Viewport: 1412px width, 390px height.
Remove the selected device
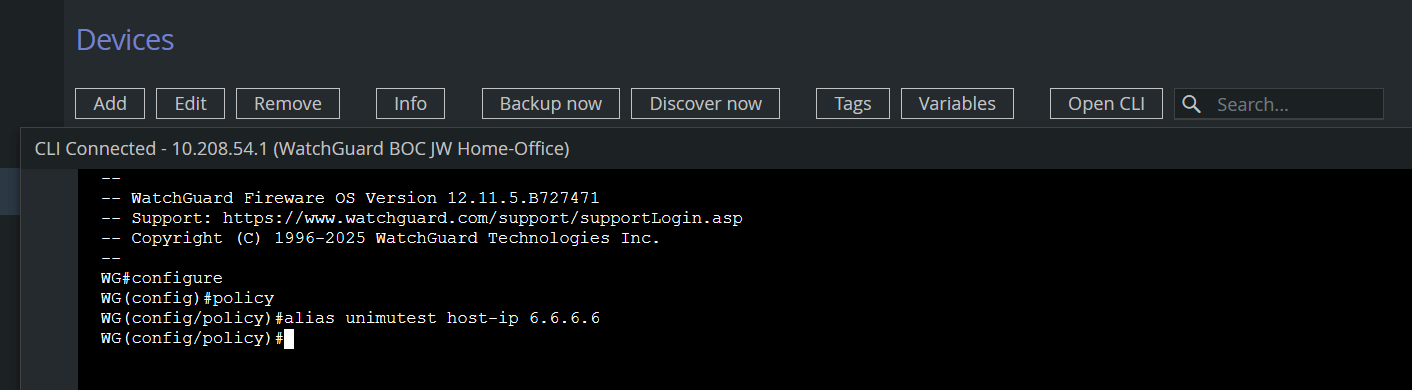pos(288,104)
